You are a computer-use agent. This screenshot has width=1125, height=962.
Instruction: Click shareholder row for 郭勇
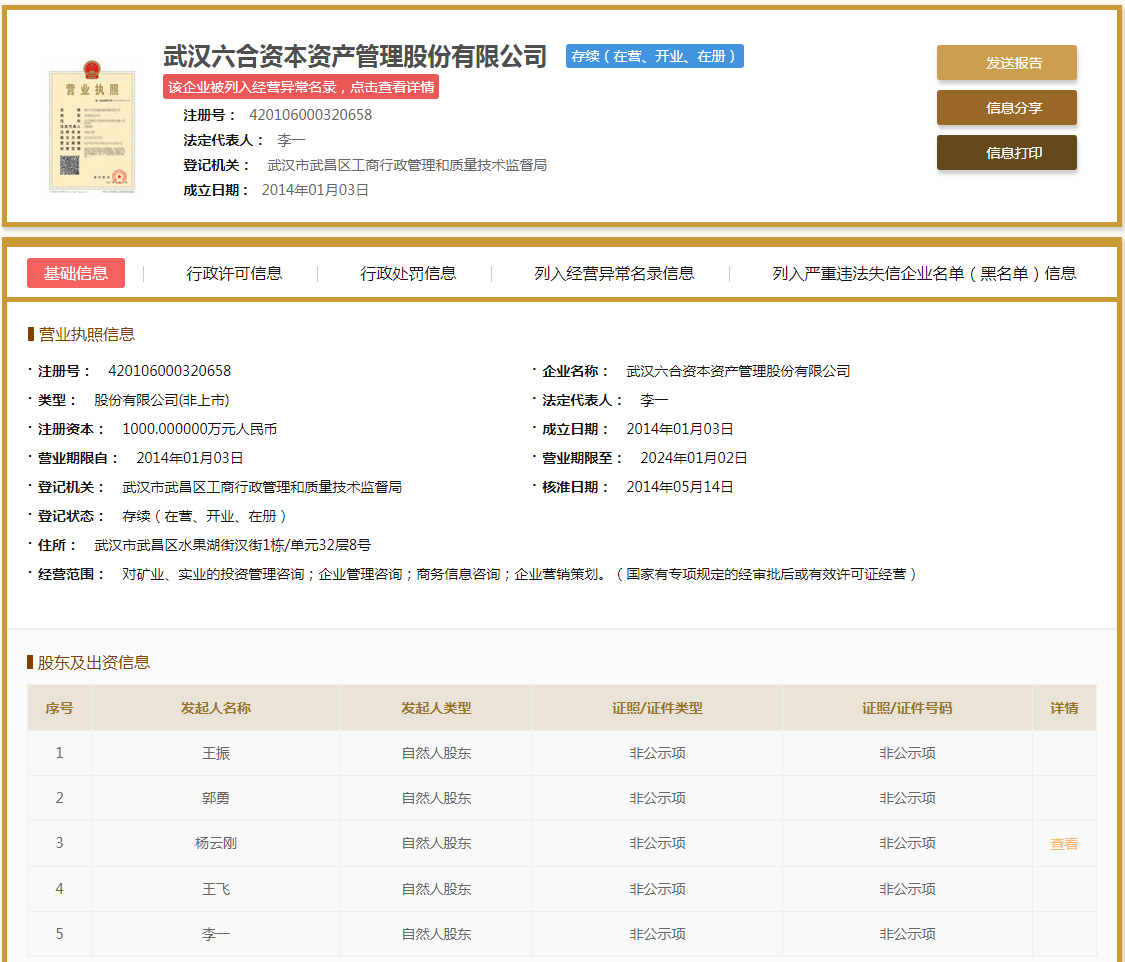(x=216, y=797)
